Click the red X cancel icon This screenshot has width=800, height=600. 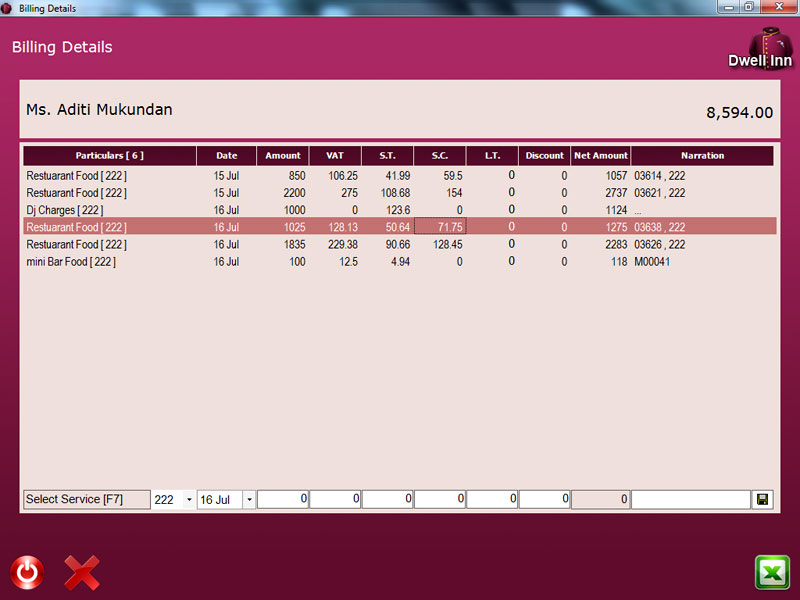(82, 572)
